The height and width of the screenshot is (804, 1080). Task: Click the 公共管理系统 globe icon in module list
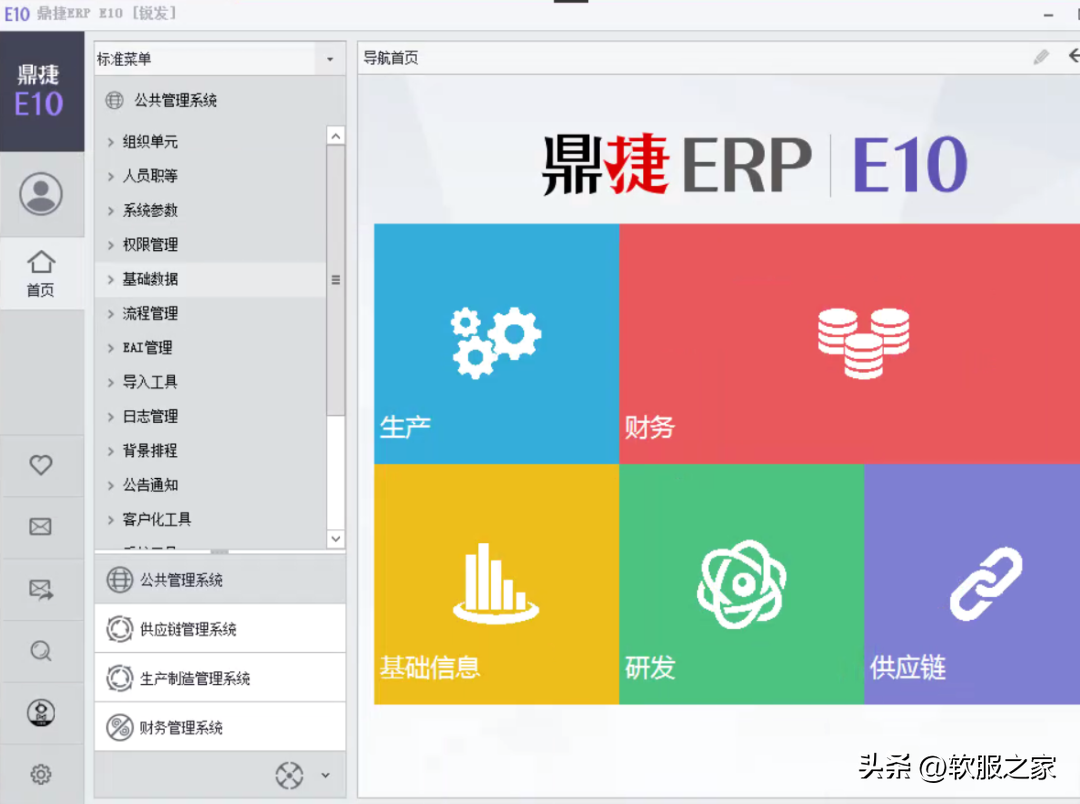click(119, 580)
